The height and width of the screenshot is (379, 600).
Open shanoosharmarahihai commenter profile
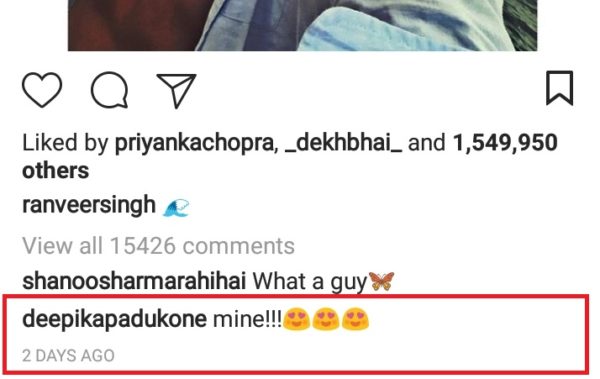coord(134,281)
